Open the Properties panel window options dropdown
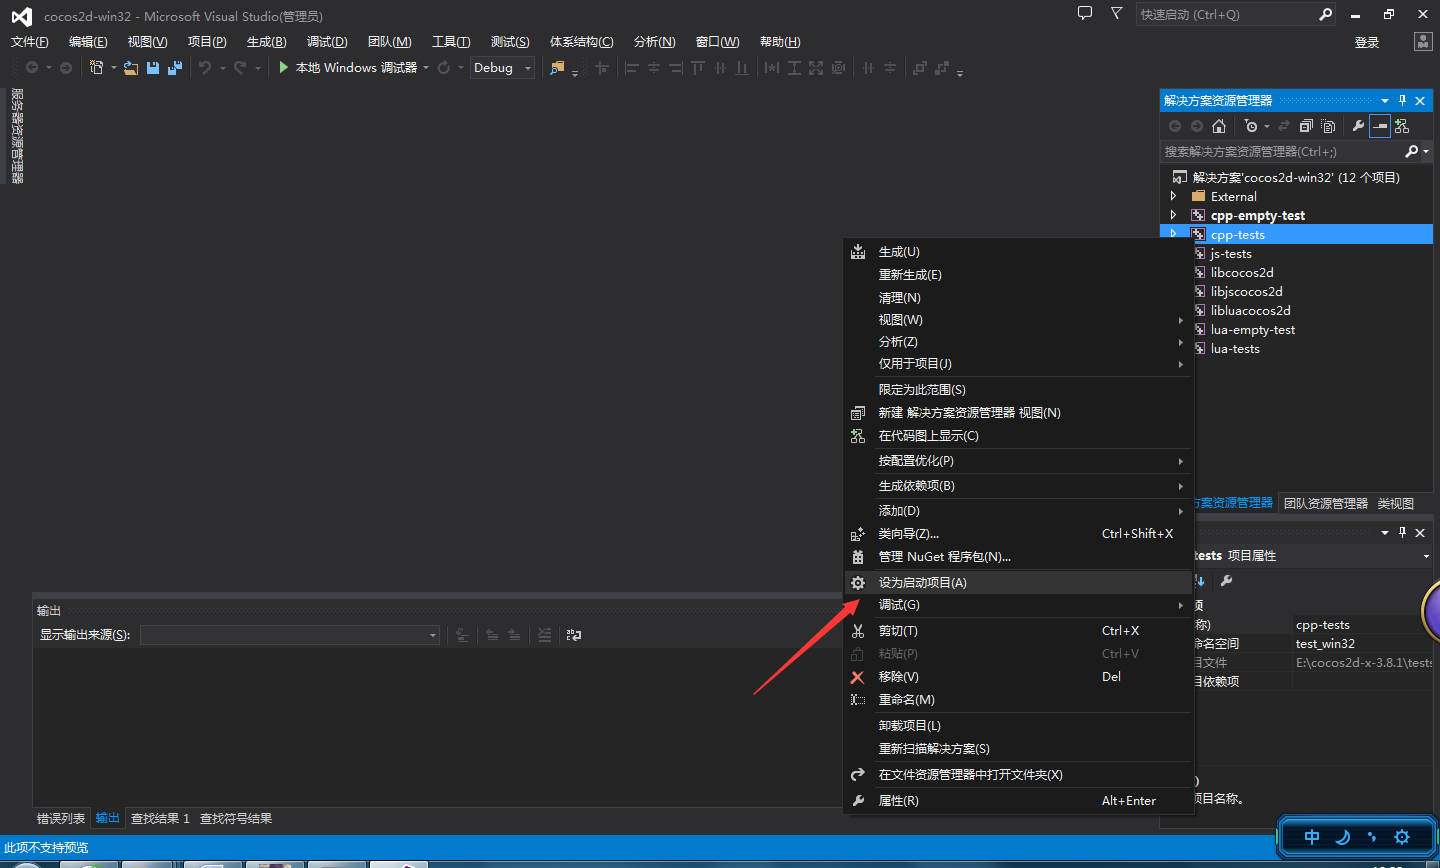The height and width of the screenshot is (868, 1440). [1385, 533]
